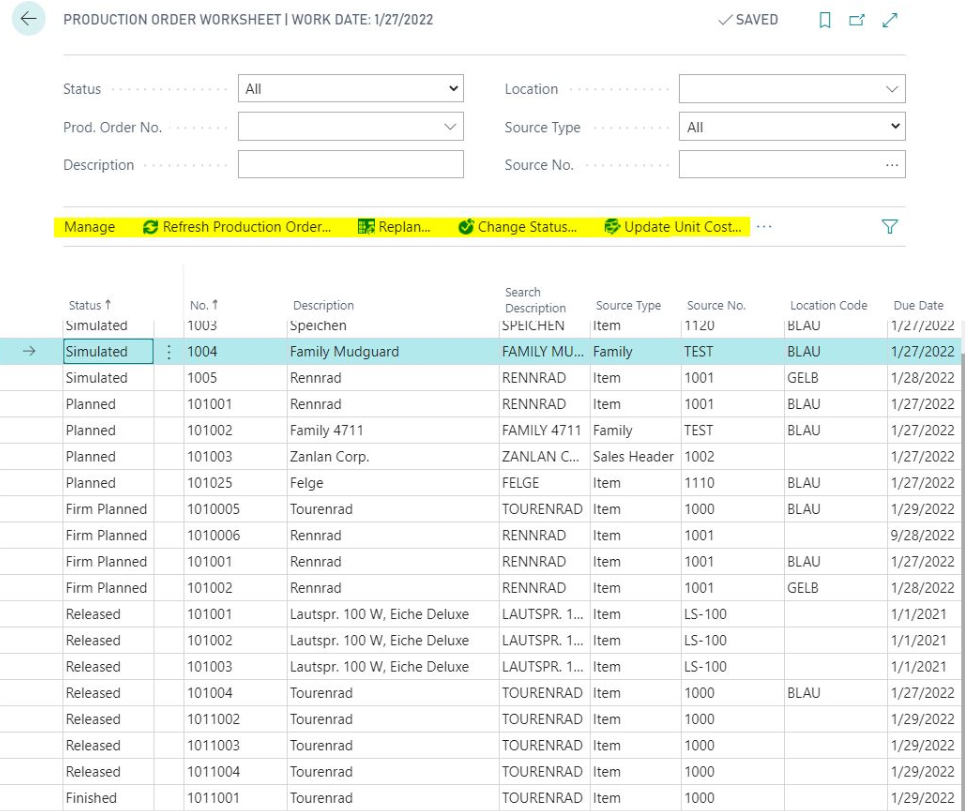Open the Source Type dropdown

[791, 127]
